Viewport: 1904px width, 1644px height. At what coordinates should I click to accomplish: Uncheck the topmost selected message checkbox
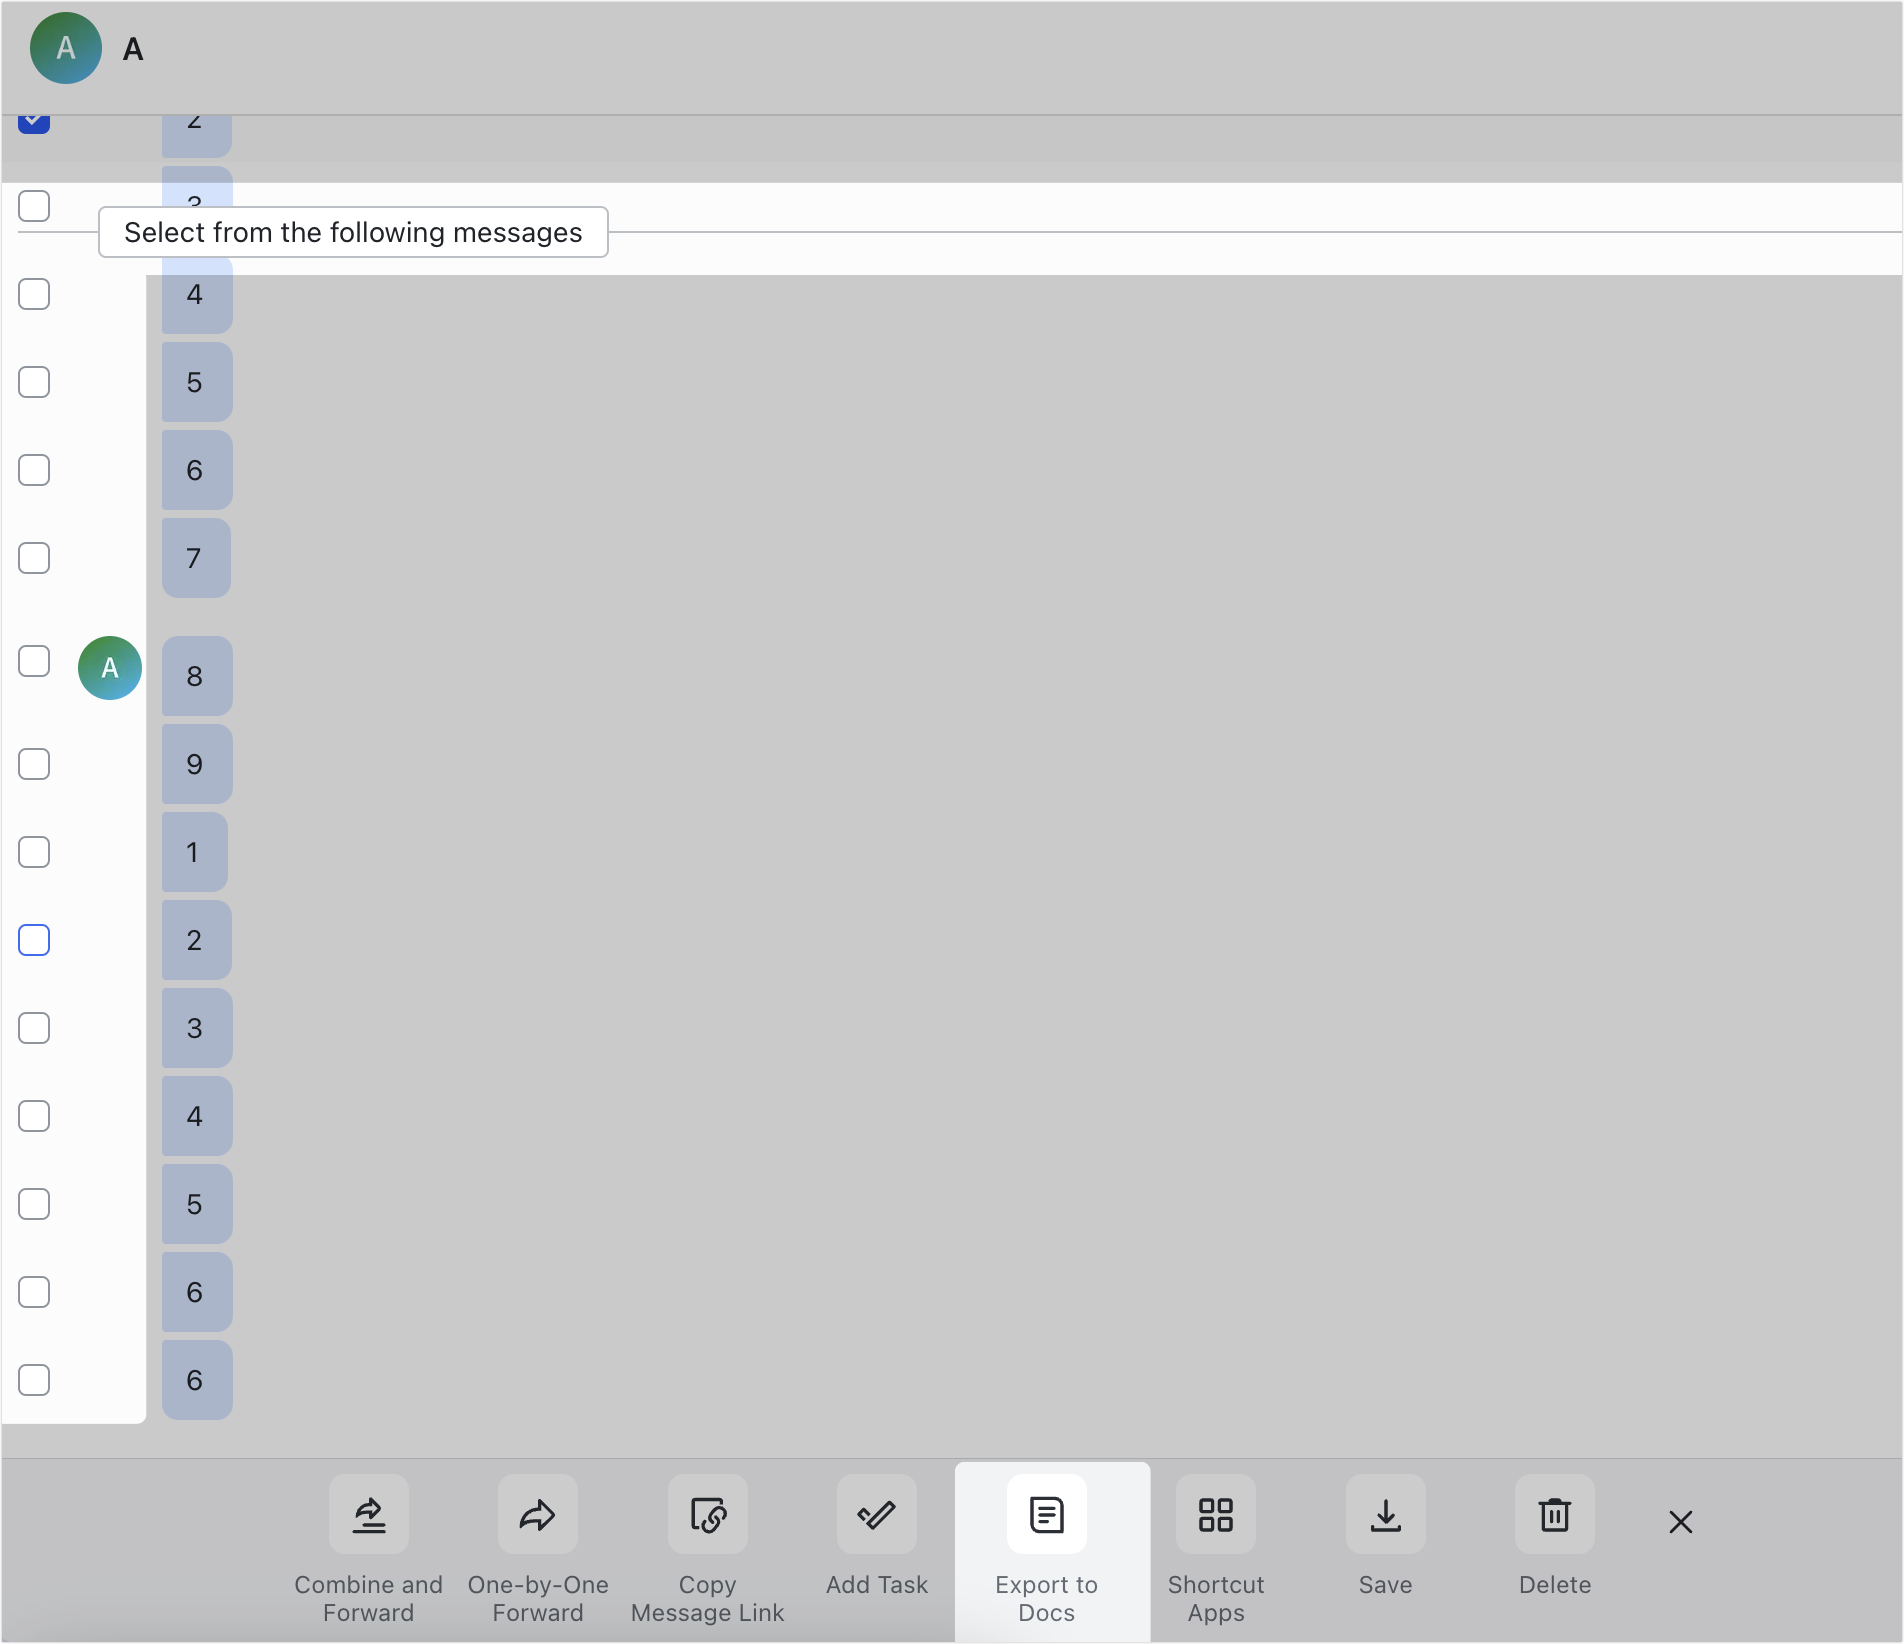point(35,120)
